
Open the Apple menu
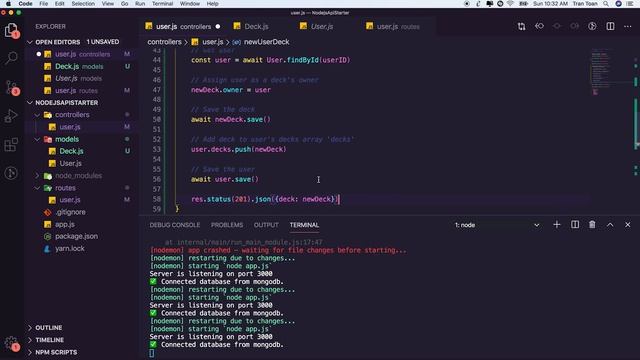click(x=8, y=4)
